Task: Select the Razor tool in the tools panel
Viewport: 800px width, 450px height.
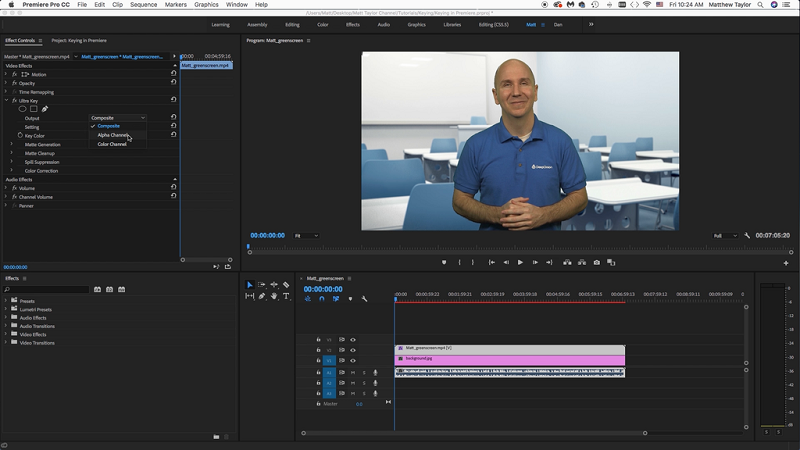Action: tap(286, 285)
